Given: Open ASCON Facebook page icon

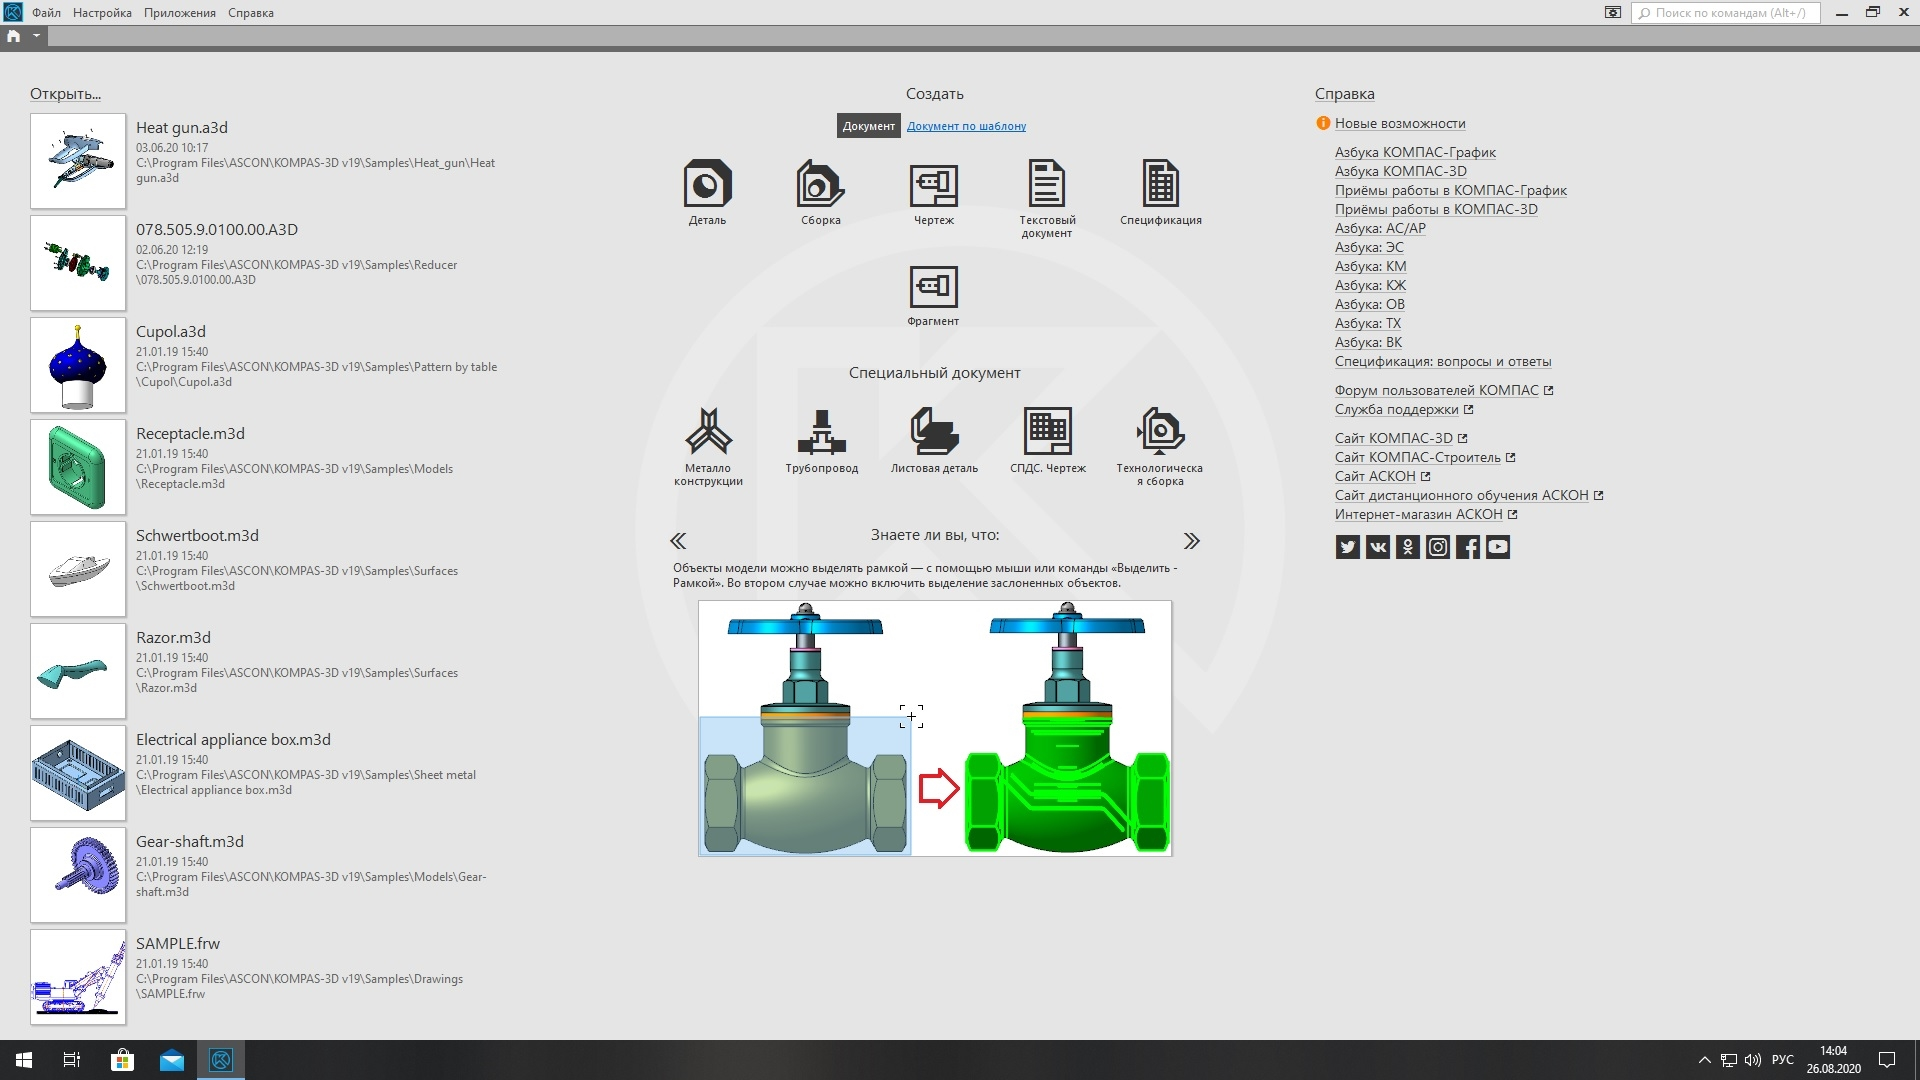Looking at the screenshot, I should pyautogui.click(x=1467, y=547).
